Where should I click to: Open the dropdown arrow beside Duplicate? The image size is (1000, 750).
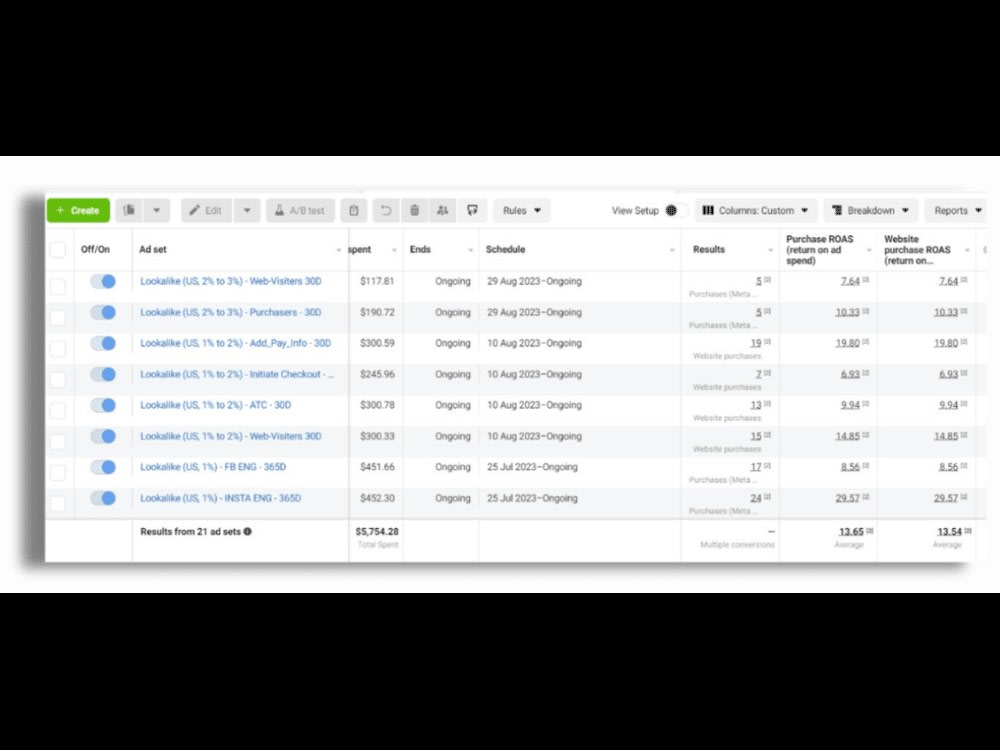(x=157, y=210)
